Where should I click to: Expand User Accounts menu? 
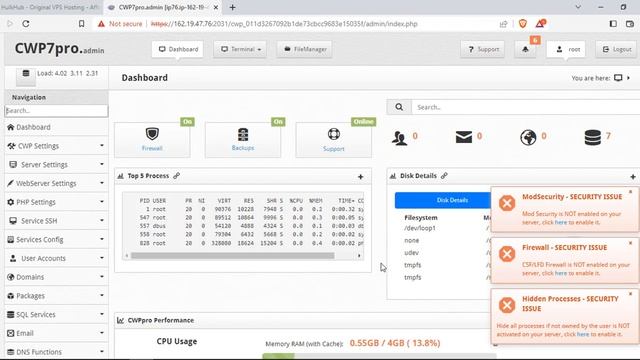click(56, 258)
